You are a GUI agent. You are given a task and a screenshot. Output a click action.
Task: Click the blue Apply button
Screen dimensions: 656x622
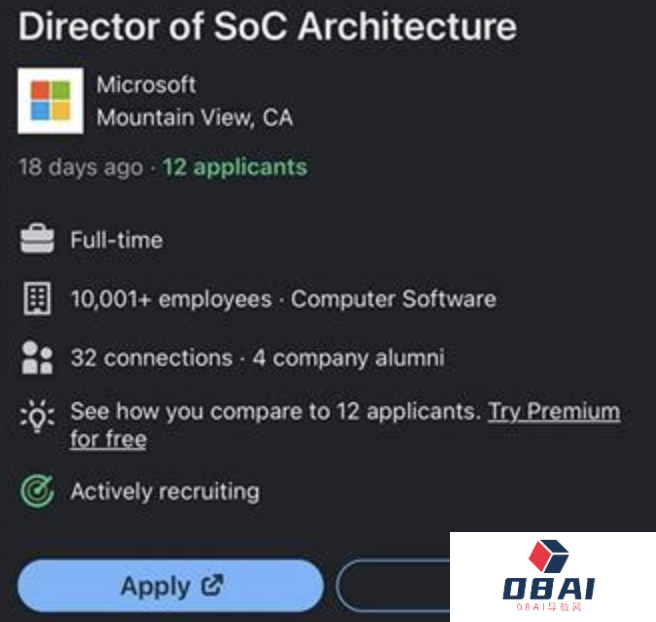(171, 586)
